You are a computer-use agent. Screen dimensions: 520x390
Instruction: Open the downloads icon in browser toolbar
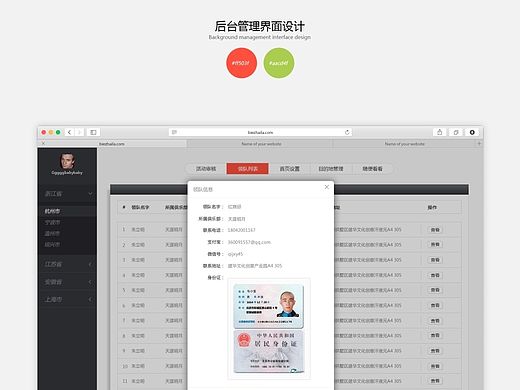(472, 132)
